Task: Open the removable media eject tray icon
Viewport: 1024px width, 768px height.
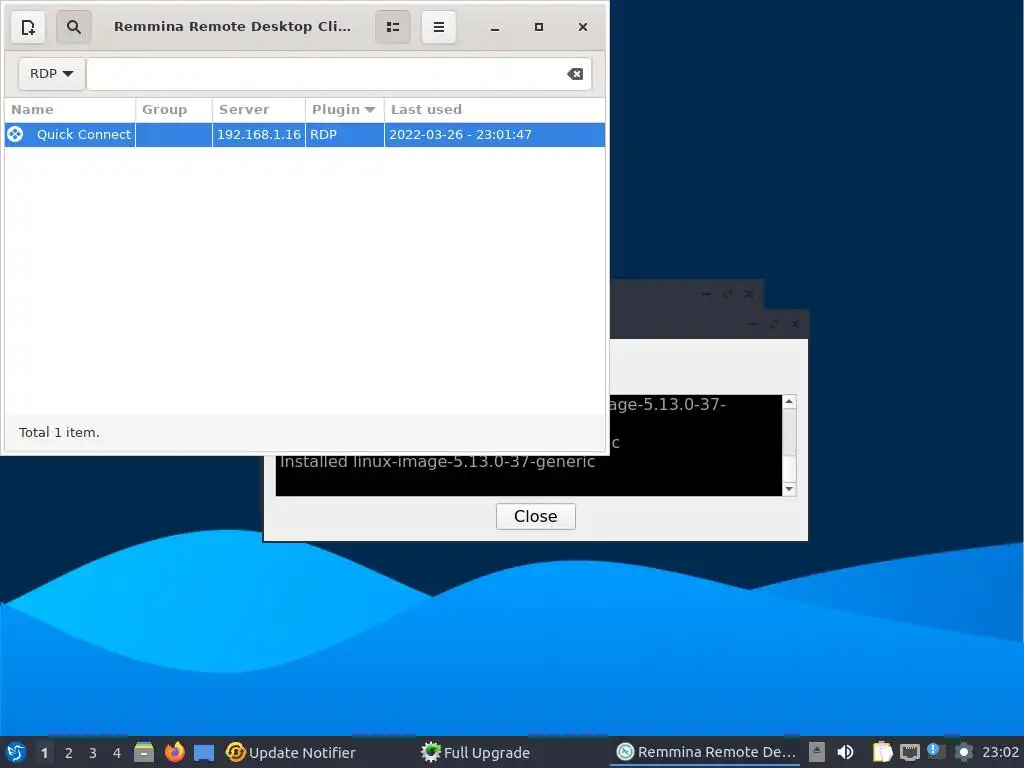Action: click(x=816, y=752)
